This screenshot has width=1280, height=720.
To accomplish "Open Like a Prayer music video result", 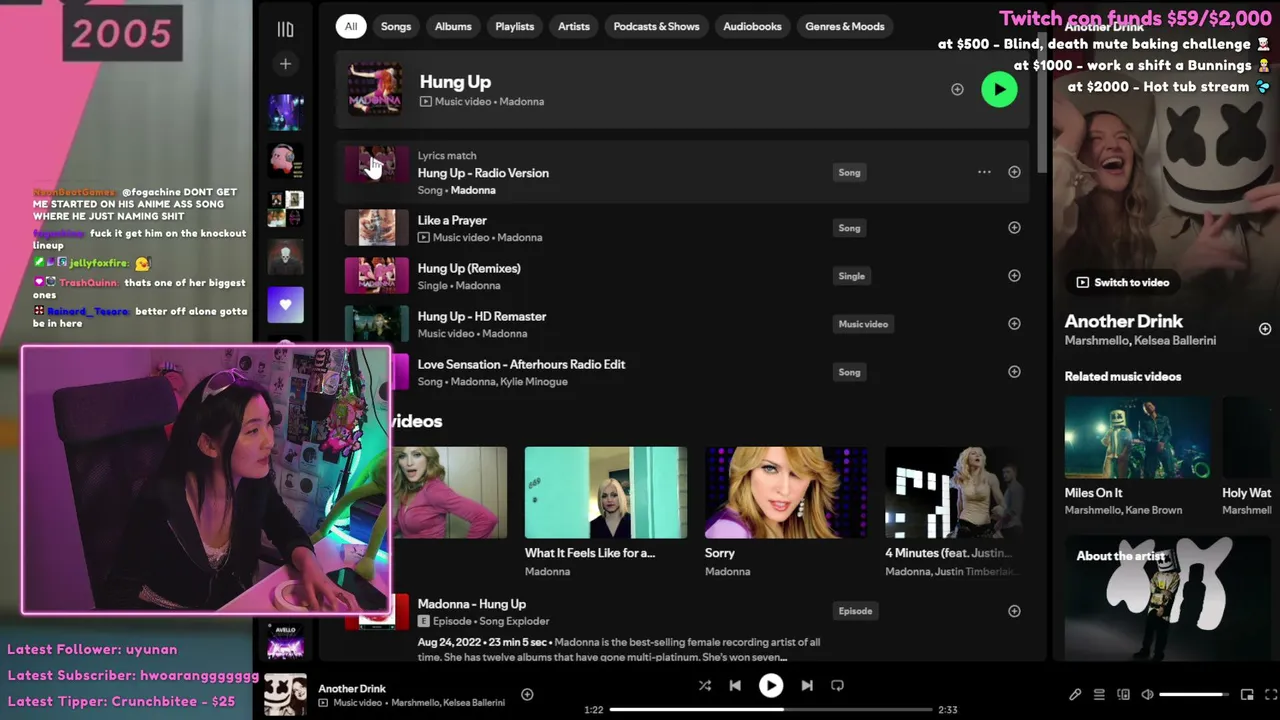I will coord(452,220).
